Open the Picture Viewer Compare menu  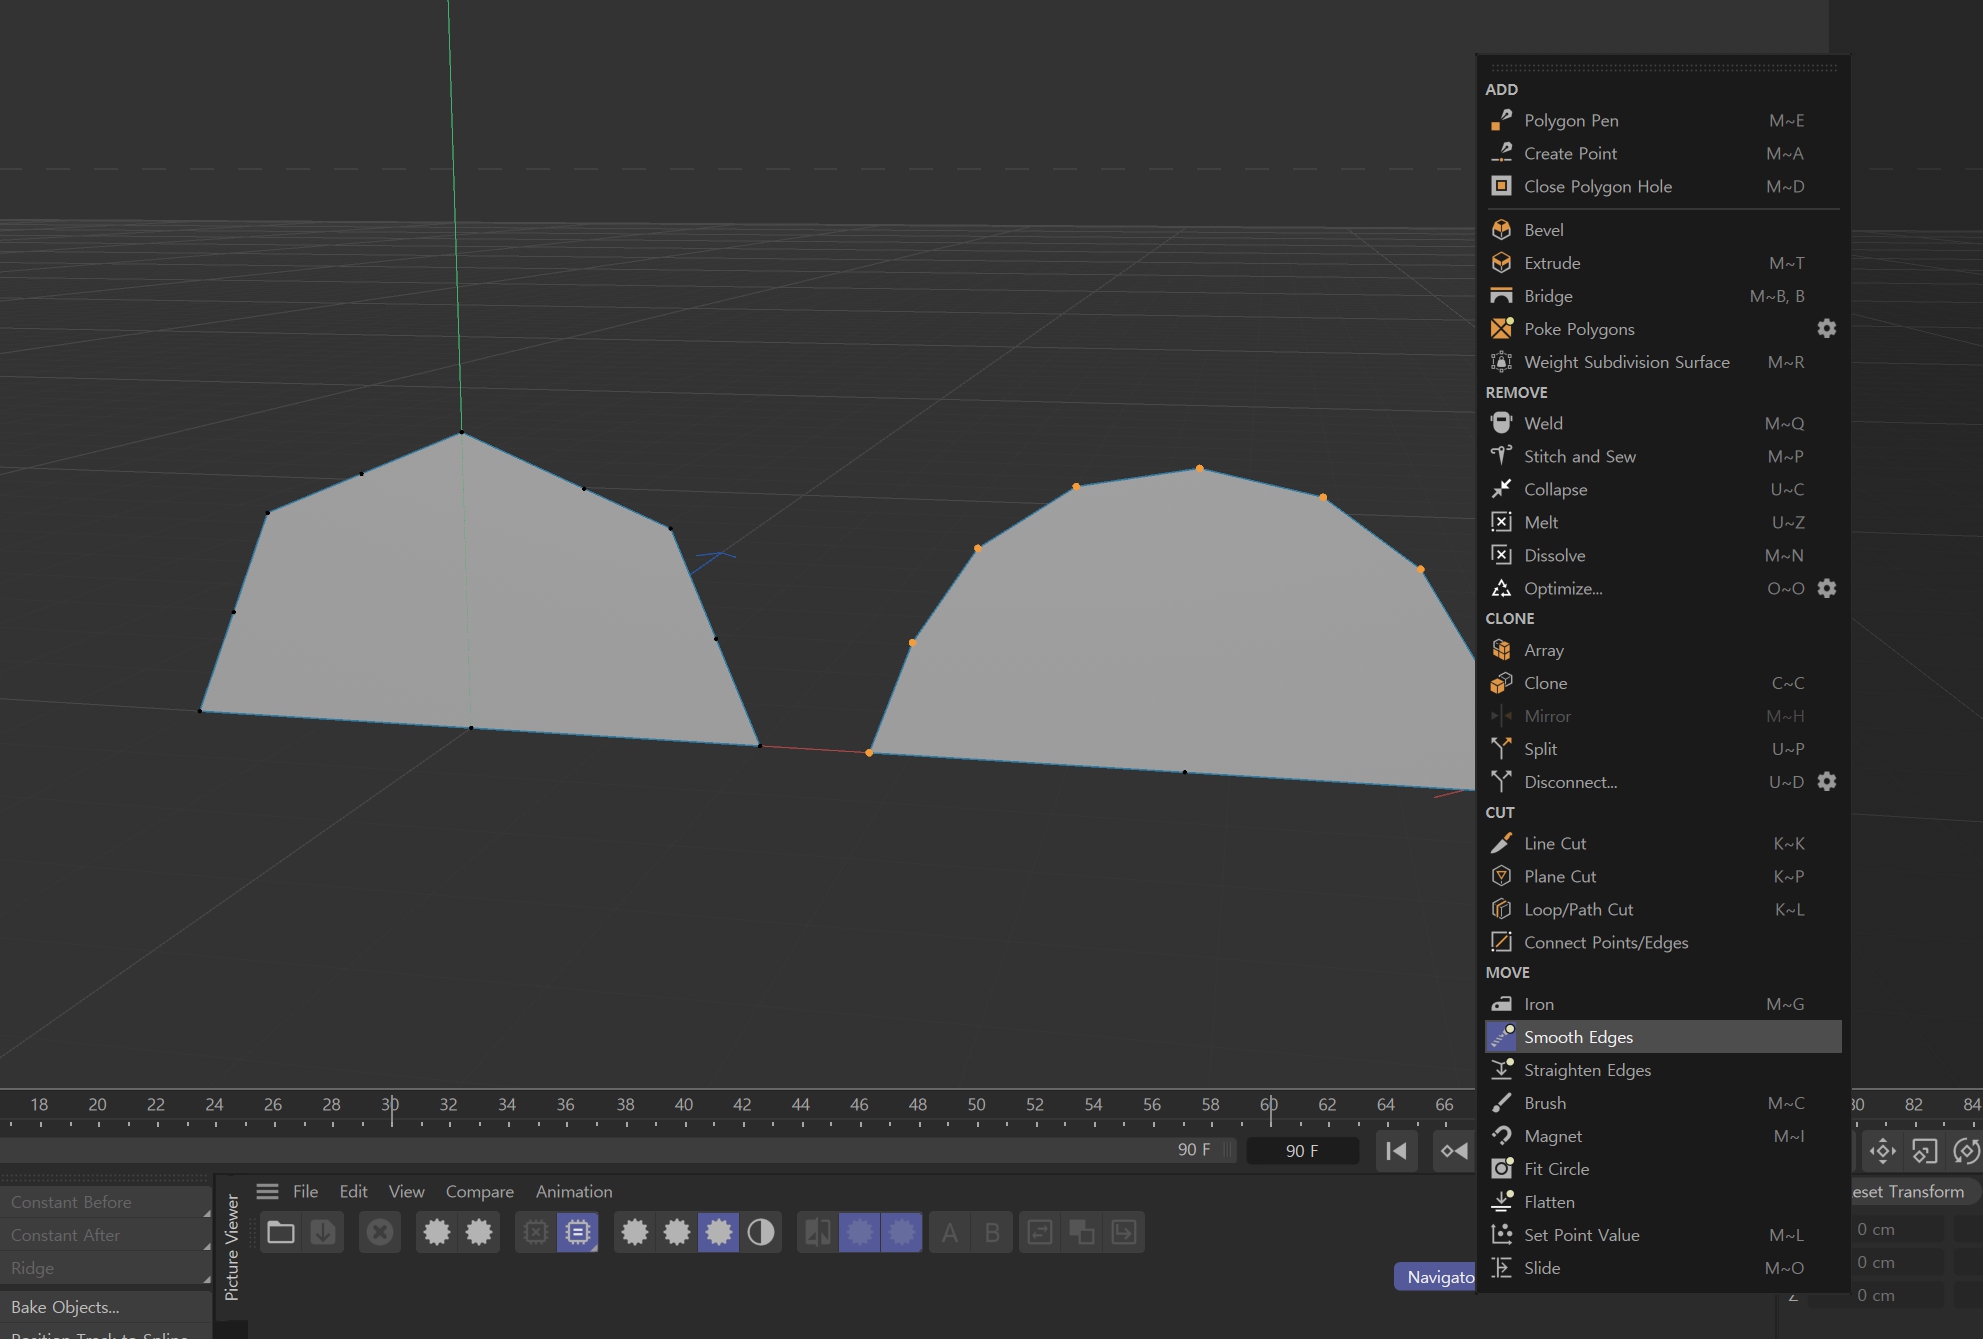(479, 1191)
